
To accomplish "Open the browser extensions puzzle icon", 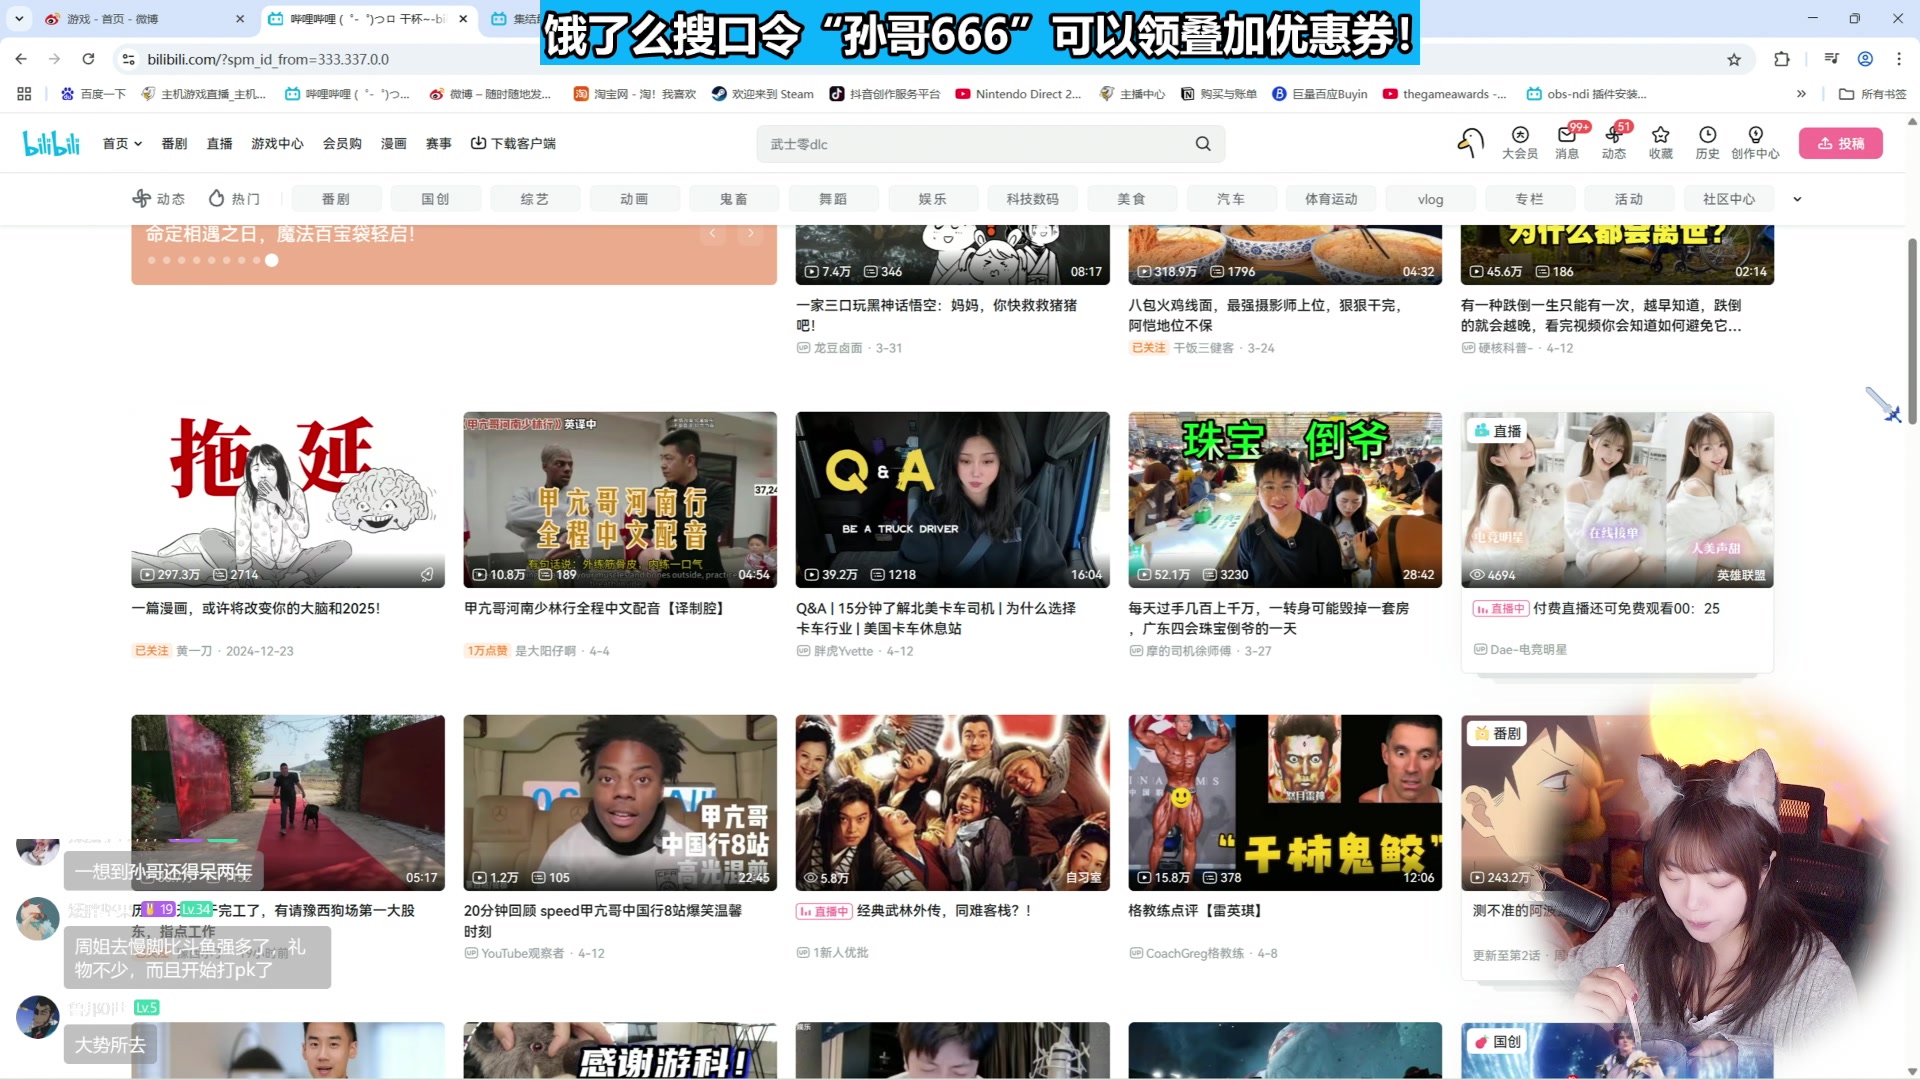I will (1782, 59).
